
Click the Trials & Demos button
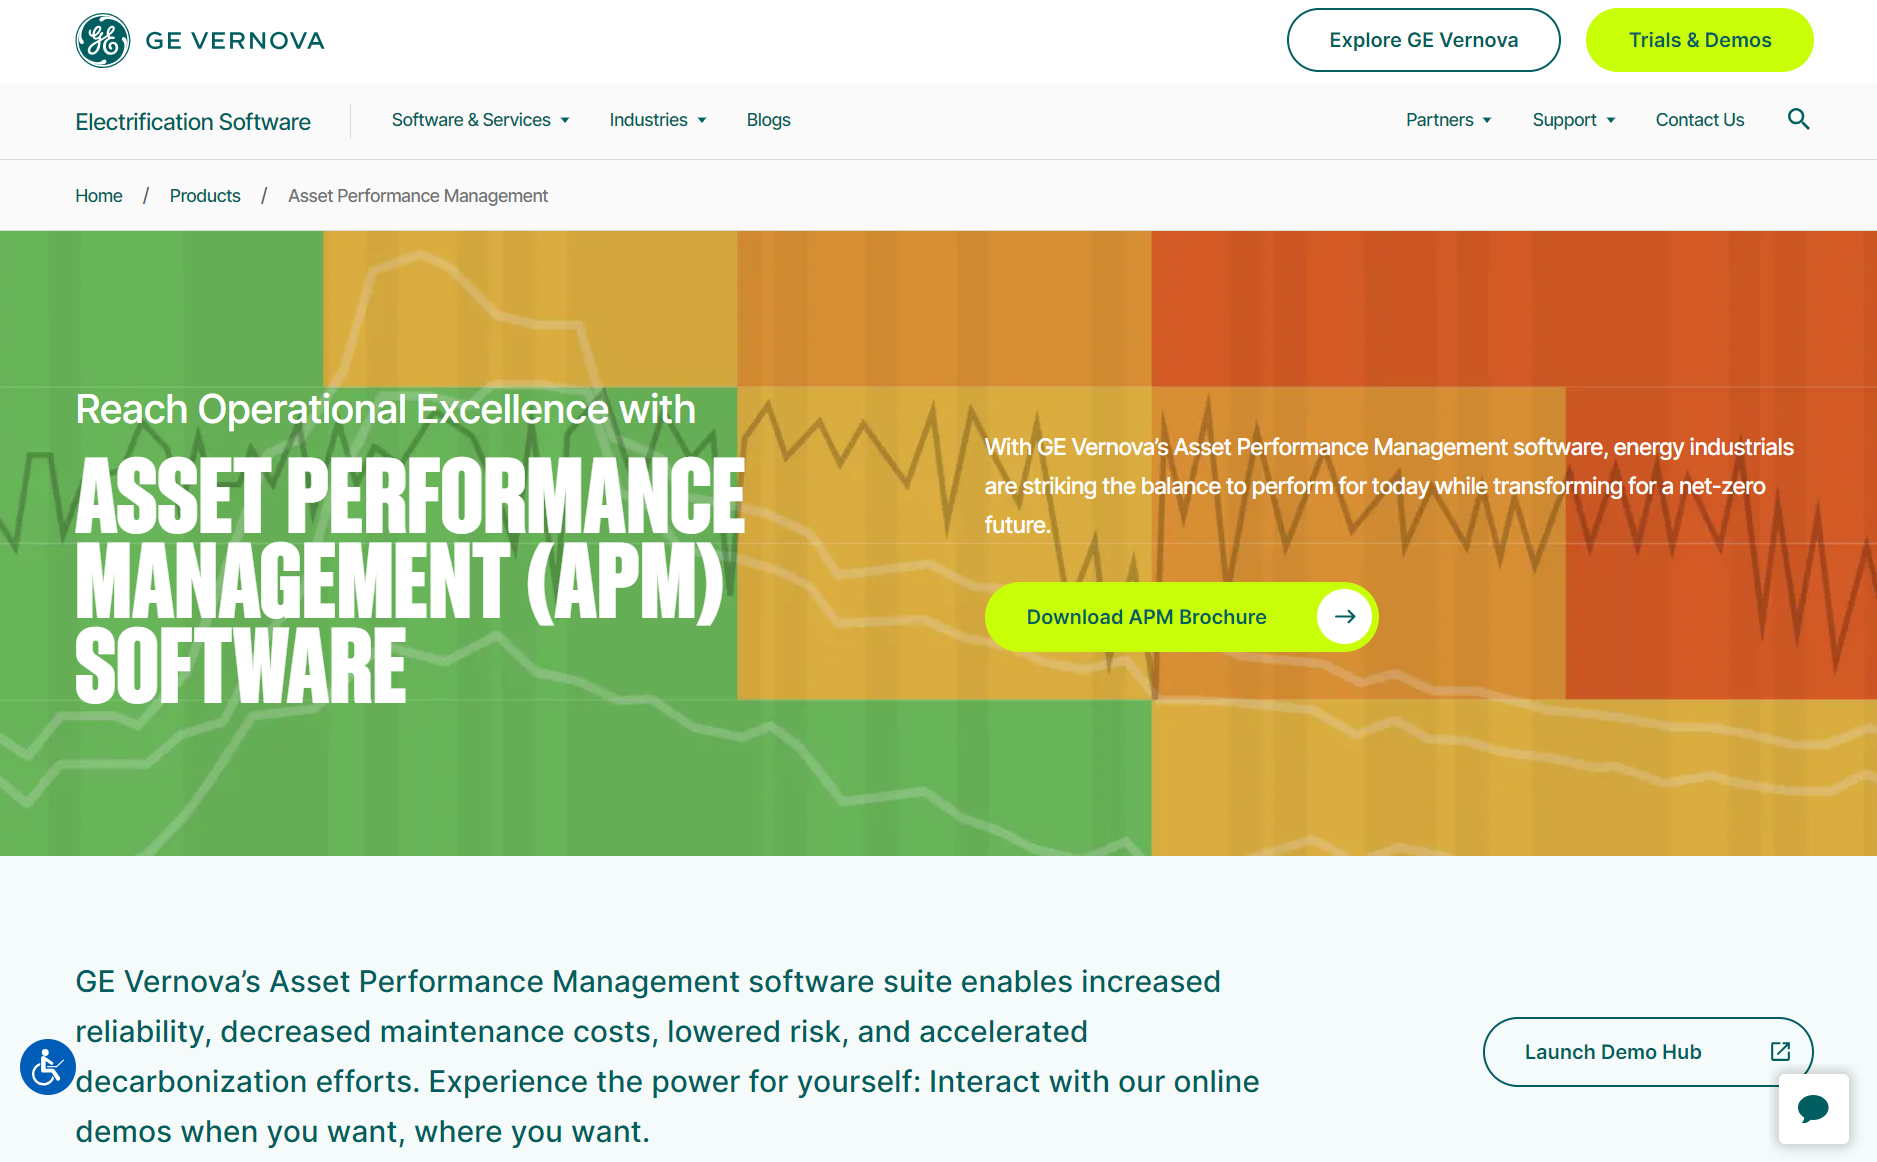[x=1699, y=40]
